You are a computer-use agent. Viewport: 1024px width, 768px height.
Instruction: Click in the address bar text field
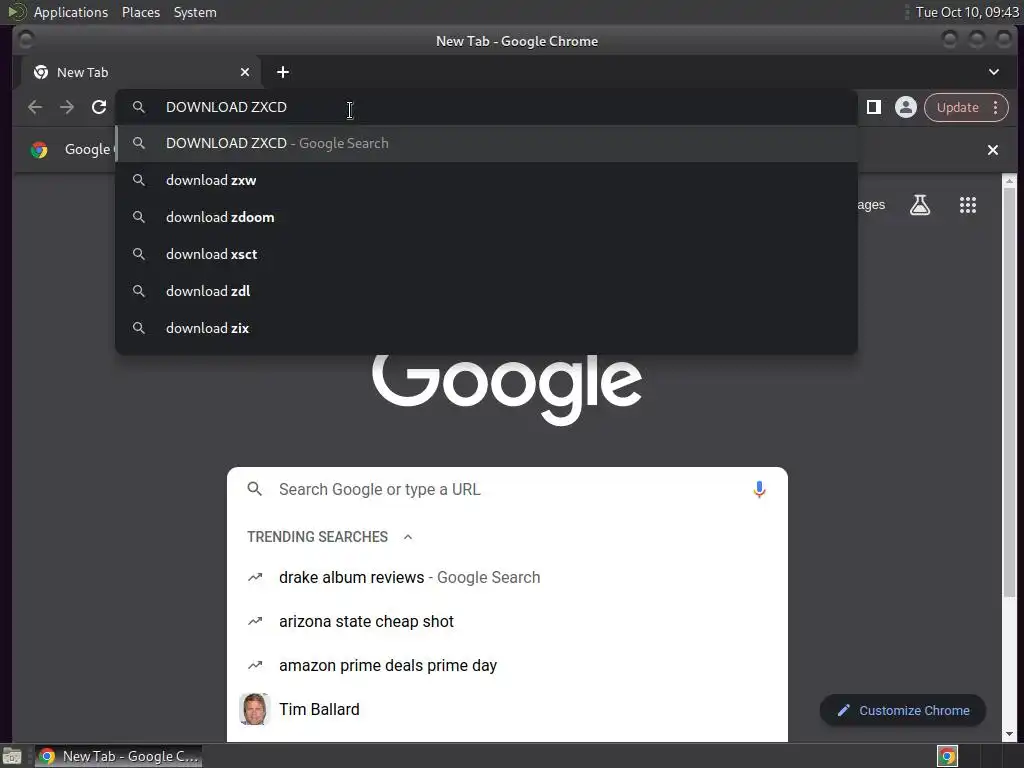(487, 107)
